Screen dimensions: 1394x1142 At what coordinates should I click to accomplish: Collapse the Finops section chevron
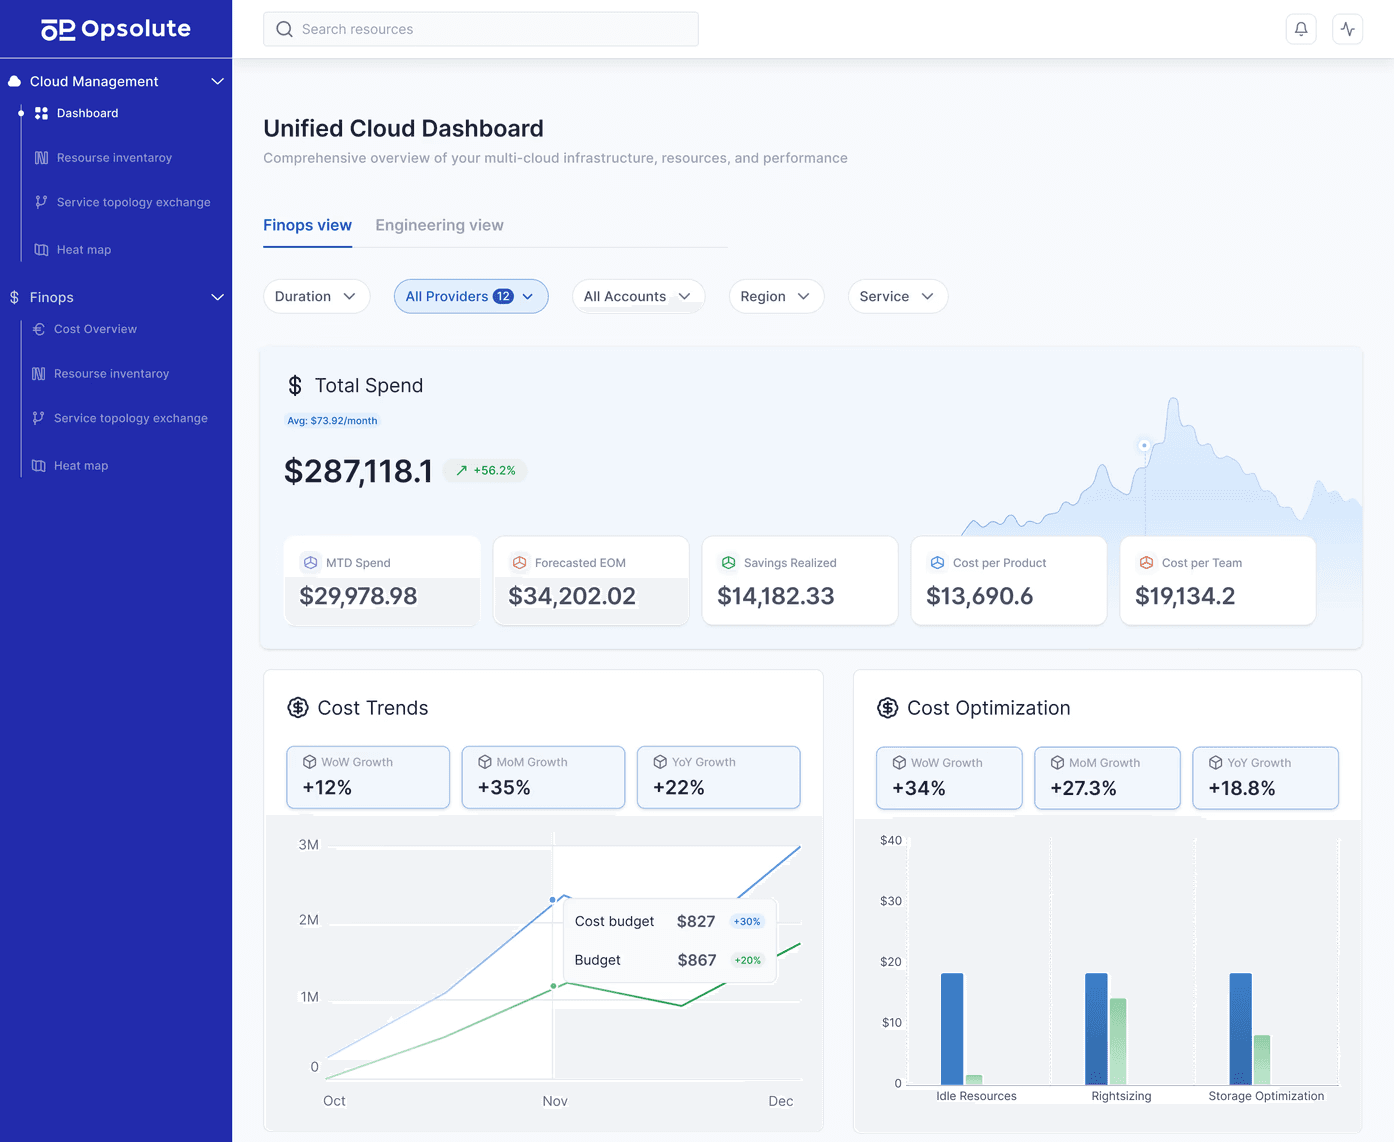click(217, 297)
